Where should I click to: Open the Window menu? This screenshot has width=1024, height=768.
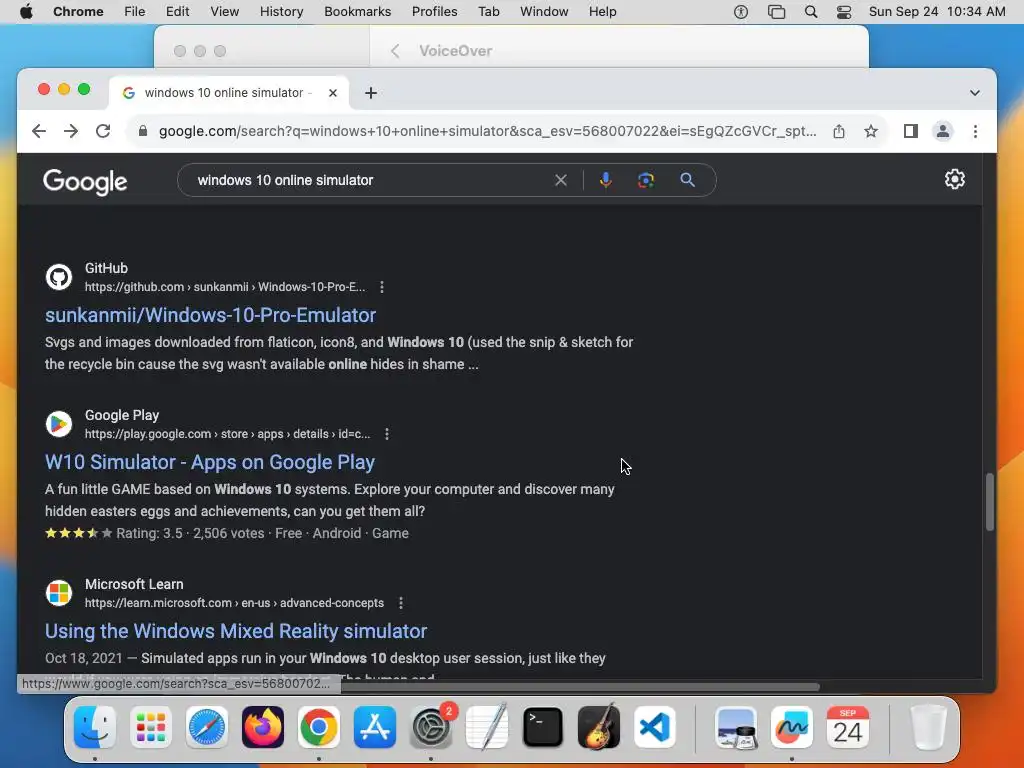(x=544, y=12)
